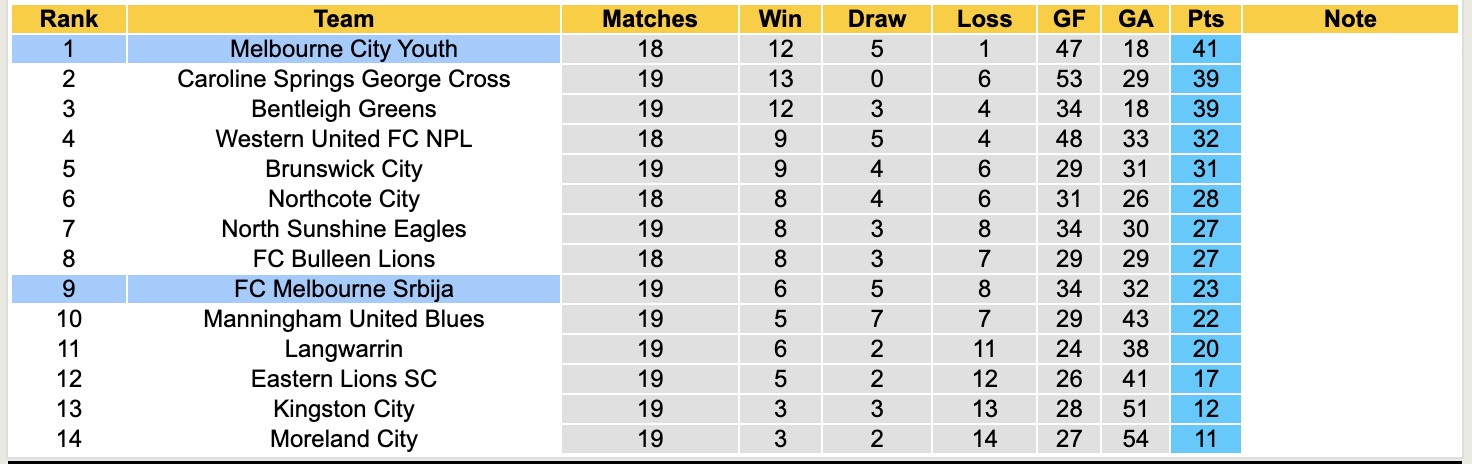This screenshot has height=464, width=1472.
Task: Click the Team column header
Action: (x=343, y=19)
